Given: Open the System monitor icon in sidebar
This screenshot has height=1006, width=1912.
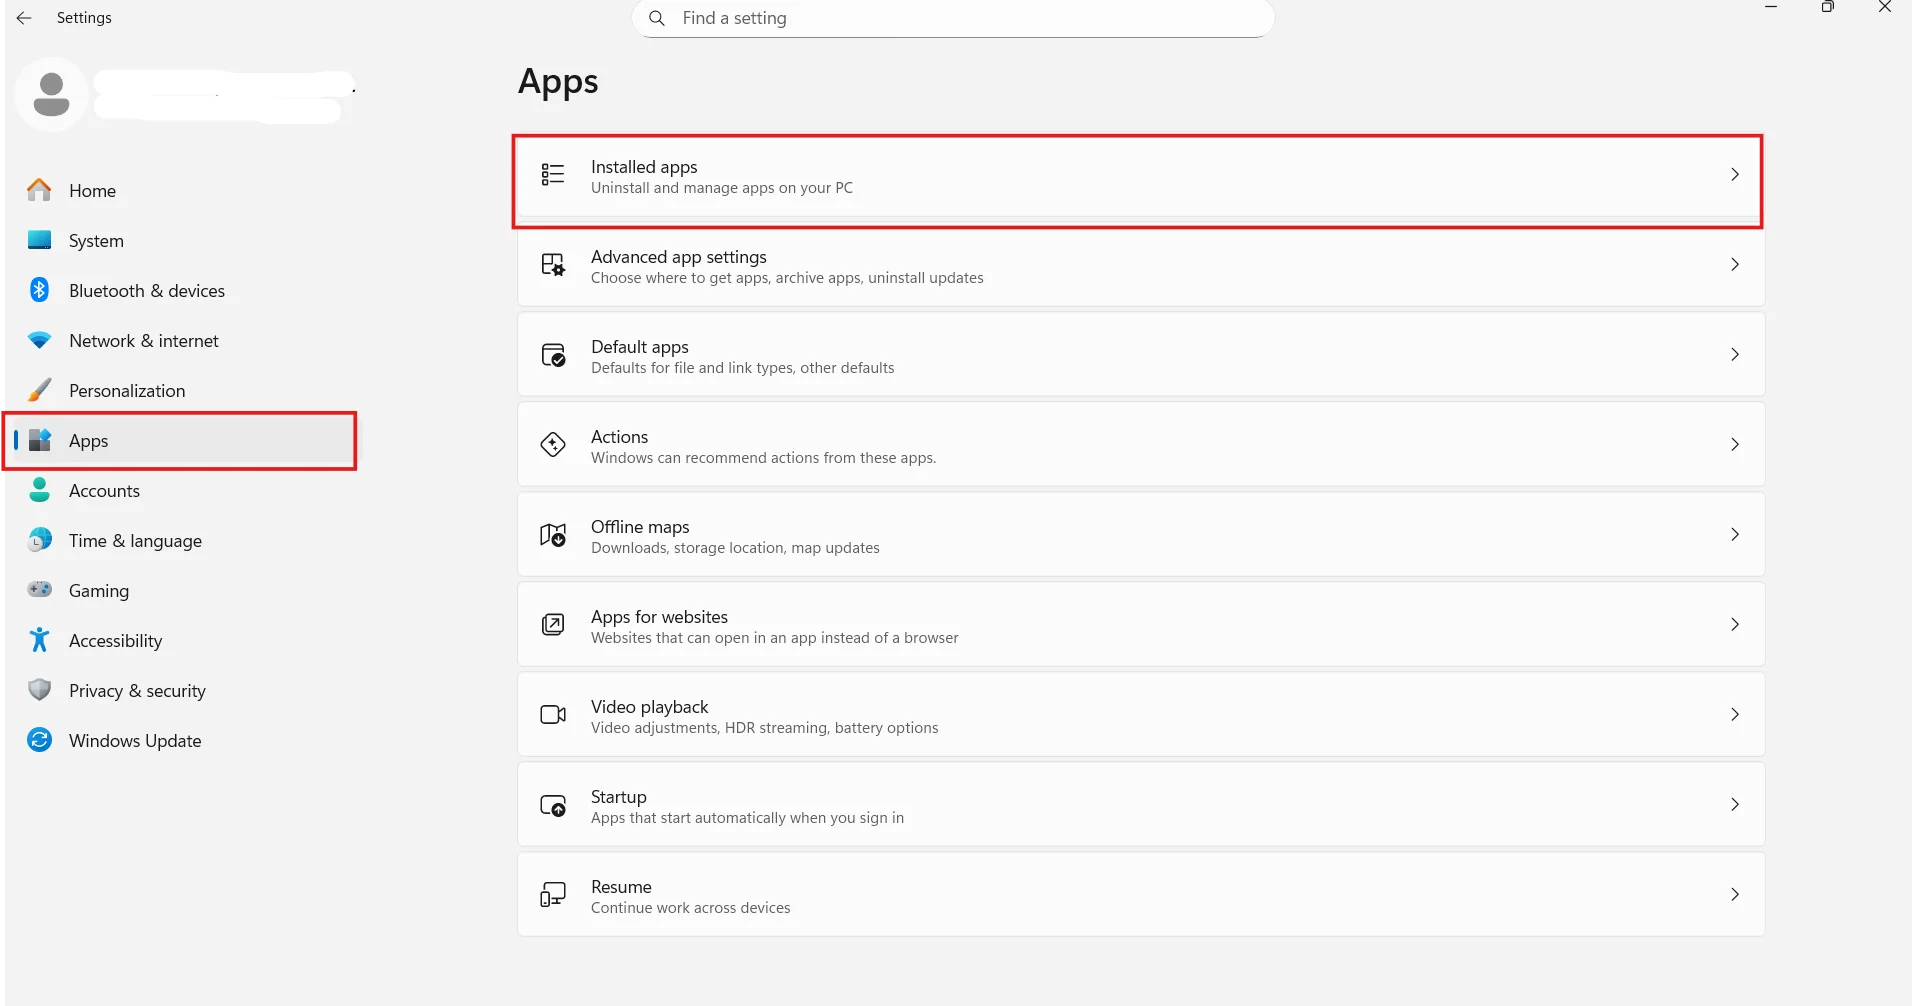Looking at the screenshot, I should (38, 240).
